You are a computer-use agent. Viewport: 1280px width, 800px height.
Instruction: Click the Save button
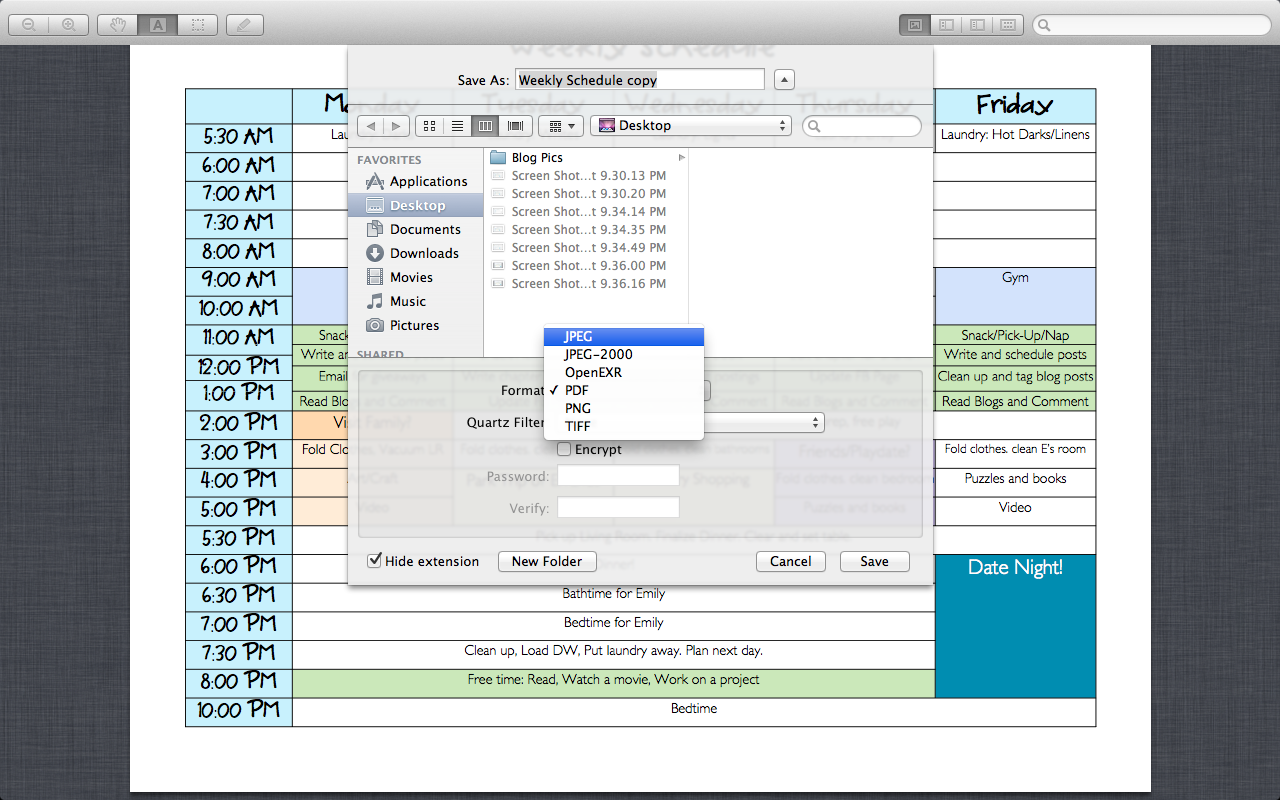click(875, 561)
